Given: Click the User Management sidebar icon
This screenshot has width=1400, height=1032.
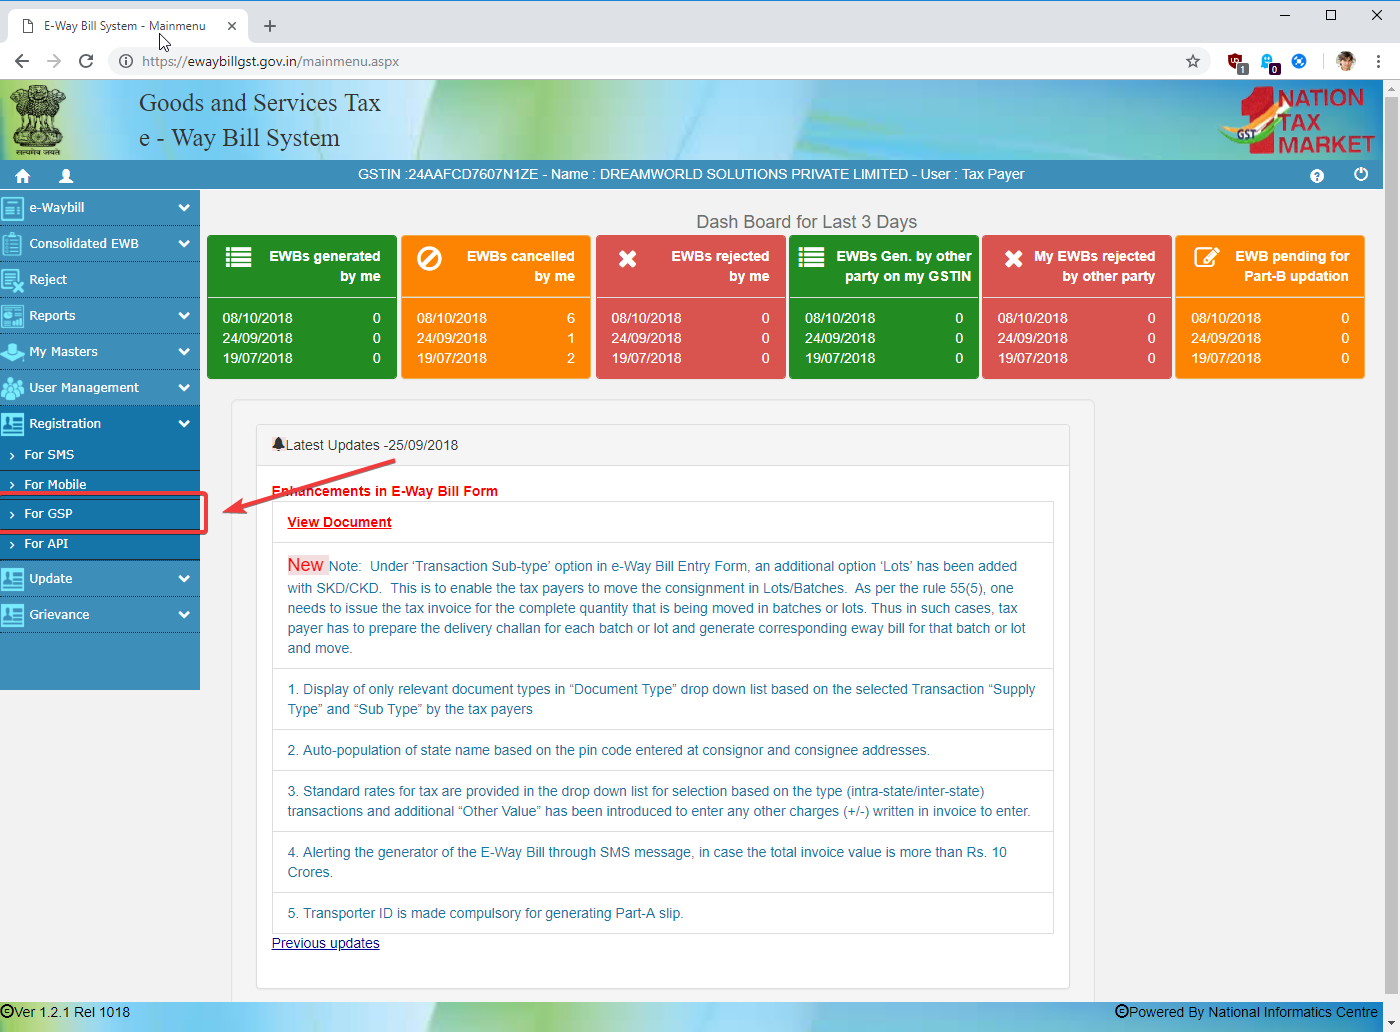Looking at the screenshot, I should (x=12, y=388).
